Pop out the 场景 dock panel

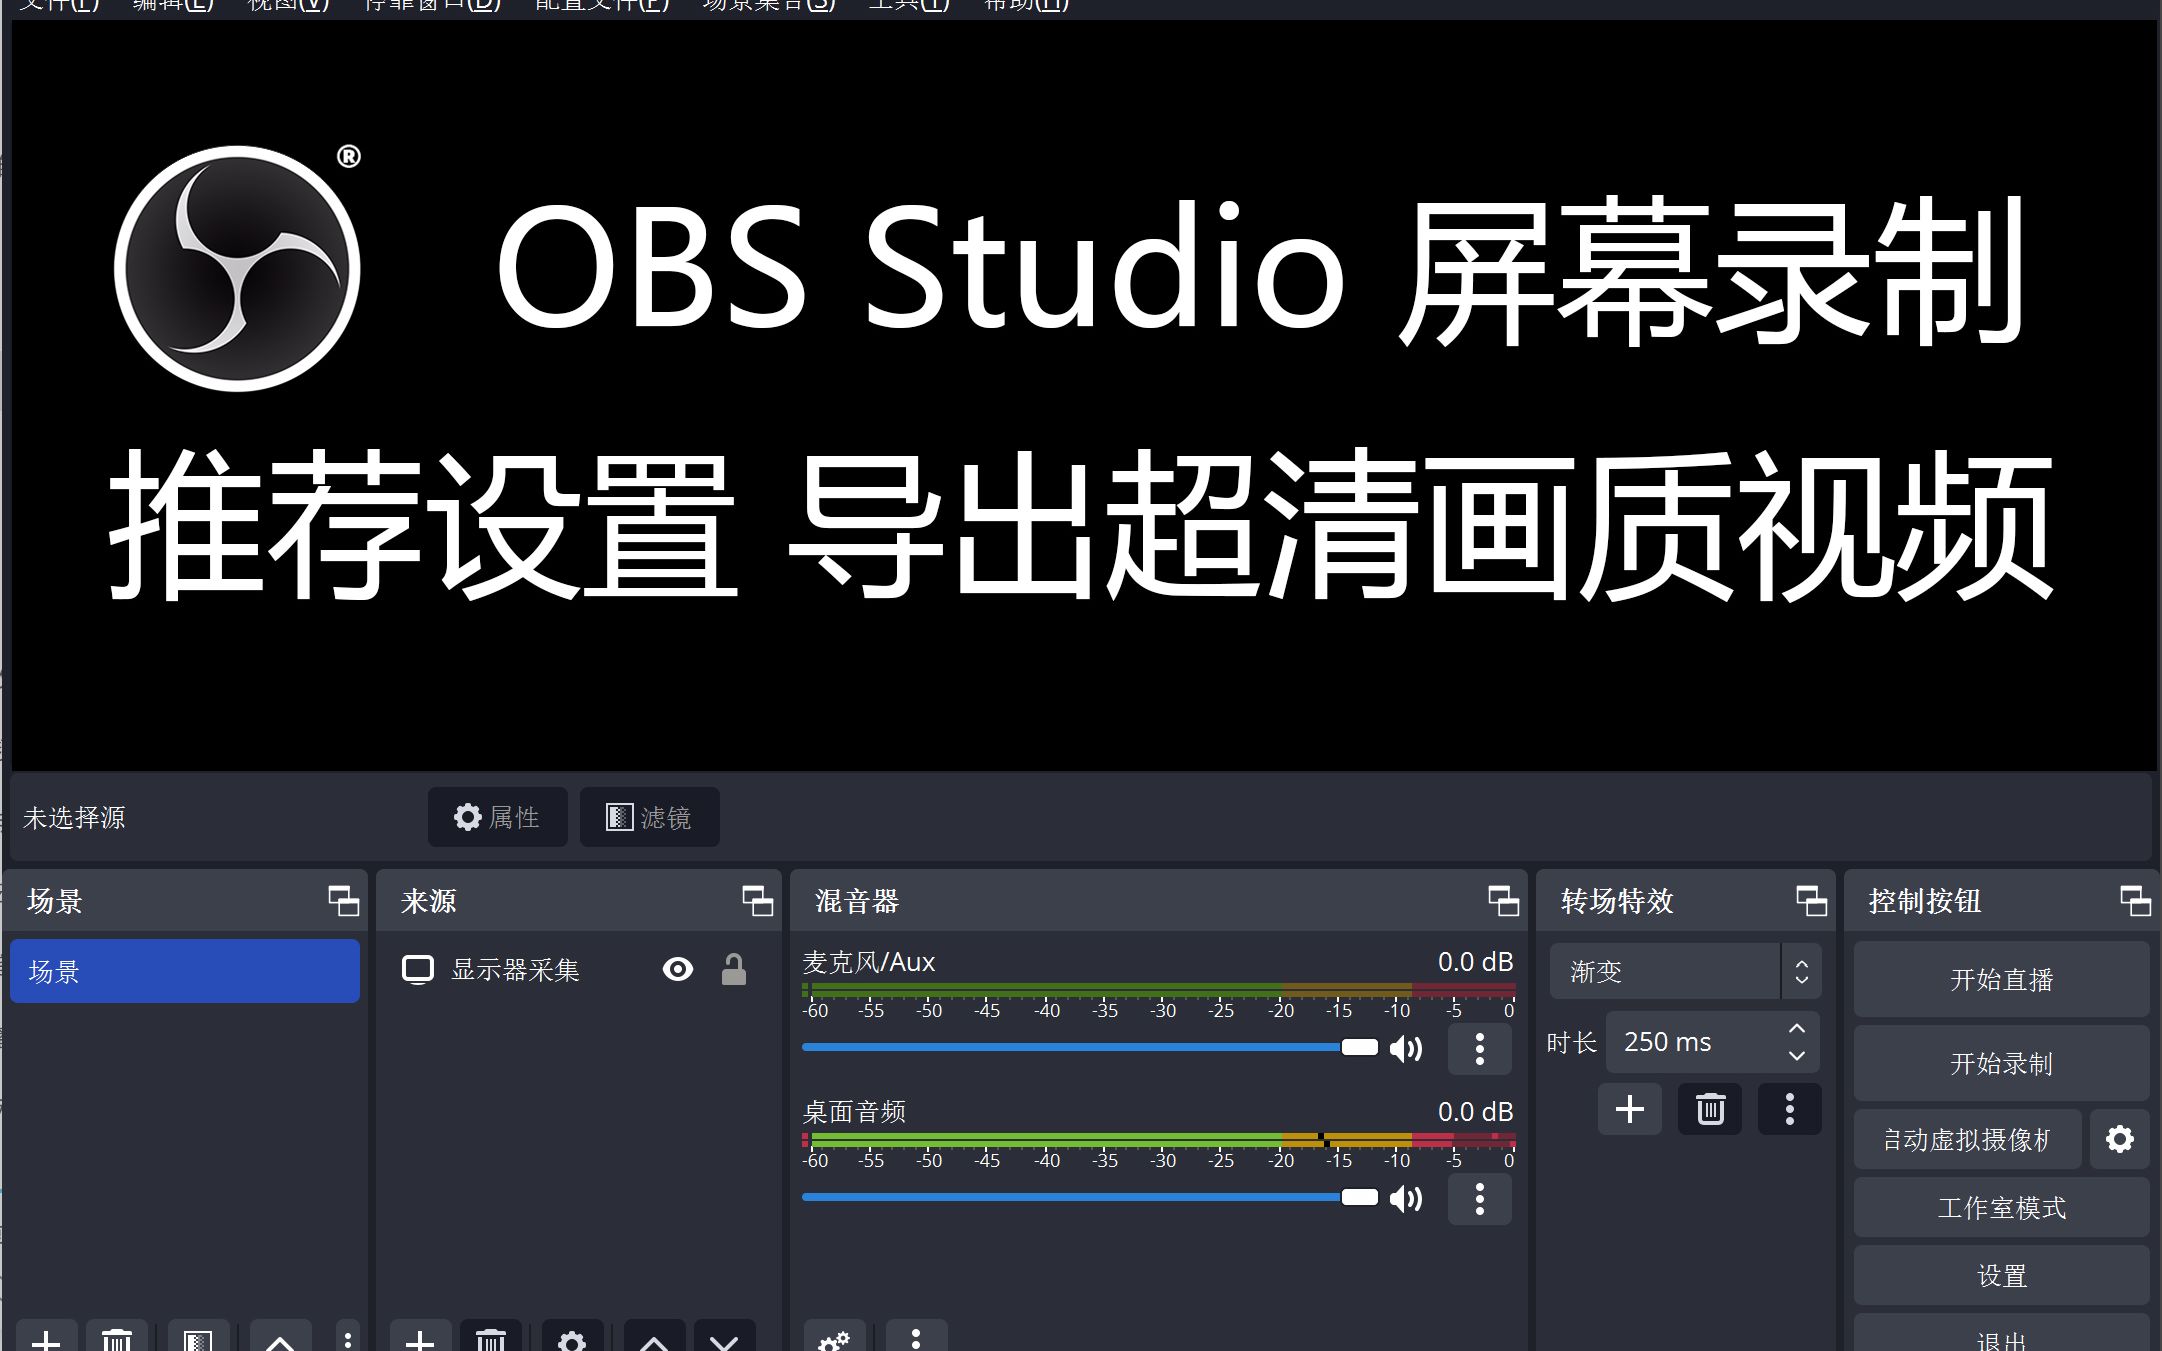click(344, 901)
